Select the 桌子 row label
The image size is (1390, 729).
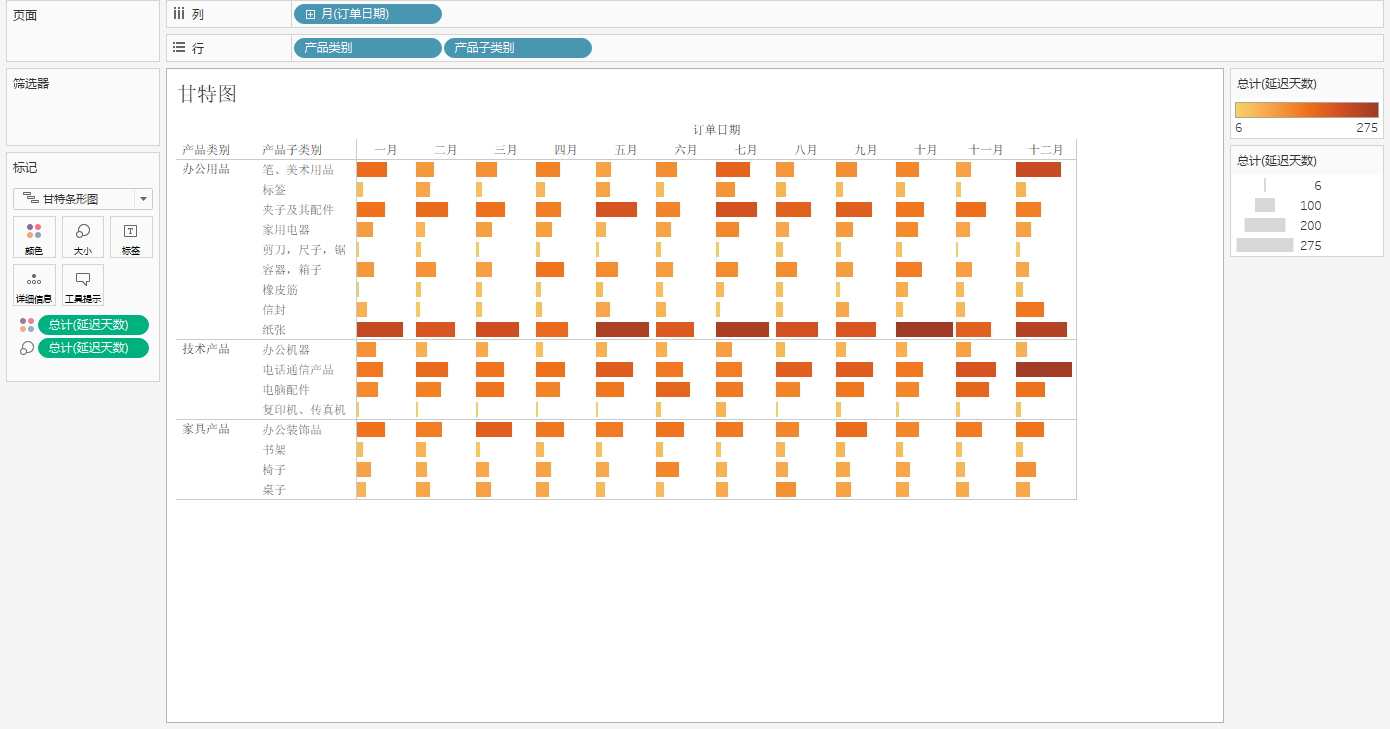point(274,490)
